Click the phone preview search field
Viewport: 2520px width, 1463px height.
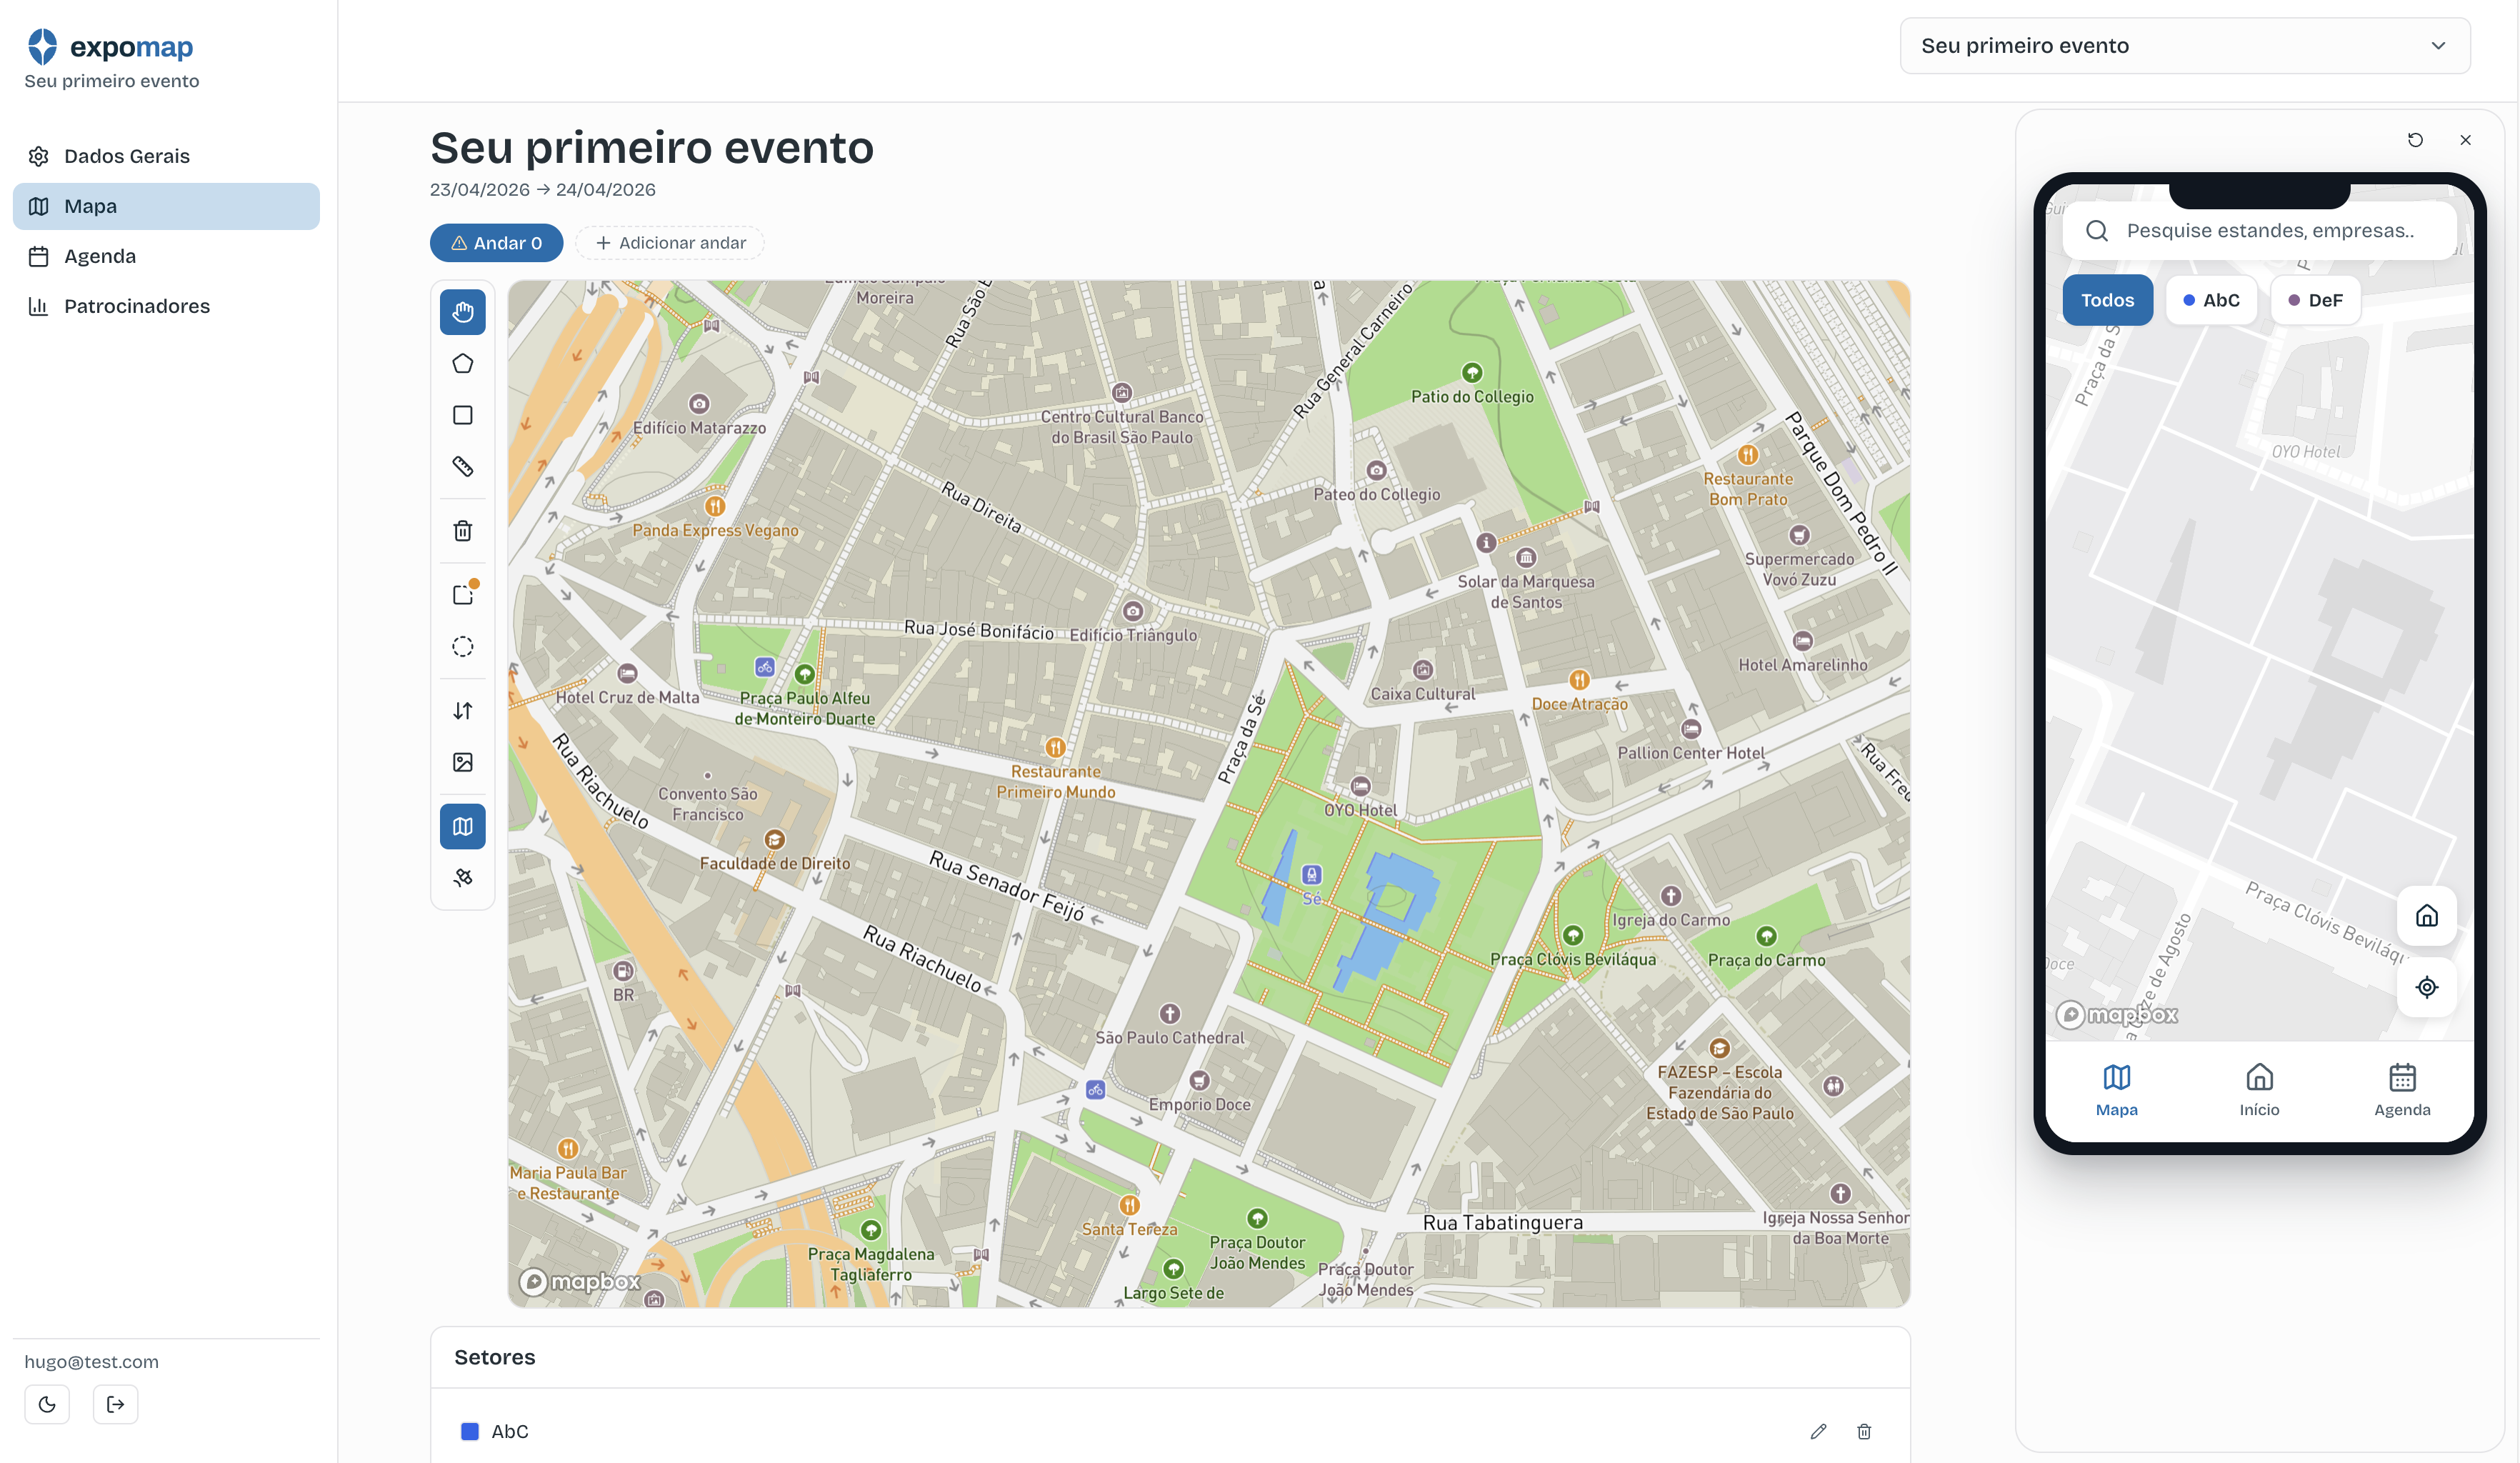2259,231
